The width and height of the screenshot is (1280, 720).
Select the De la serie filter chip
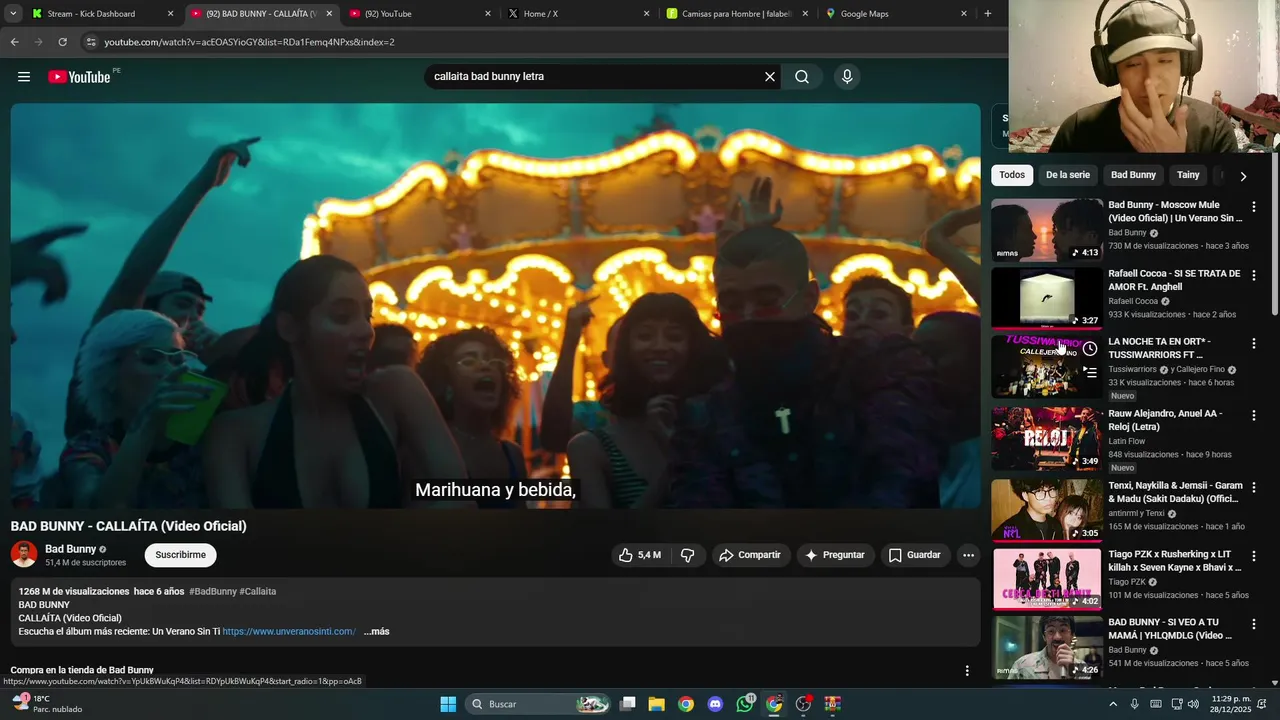1068,175
